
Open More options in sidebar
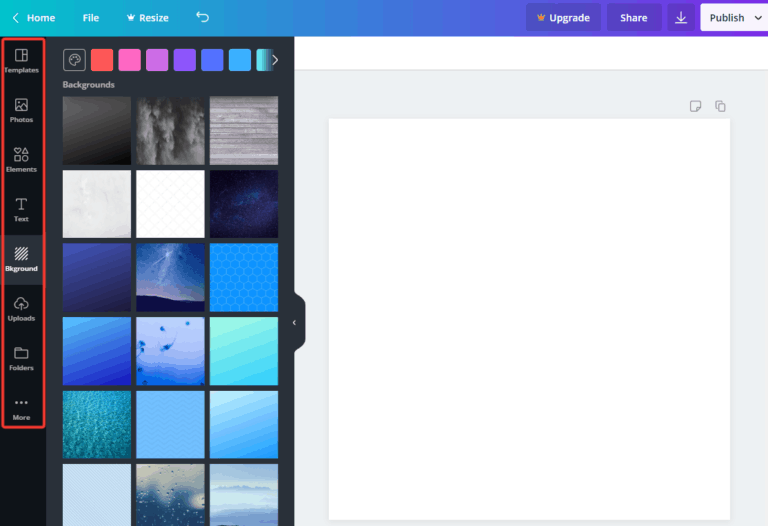21,408
